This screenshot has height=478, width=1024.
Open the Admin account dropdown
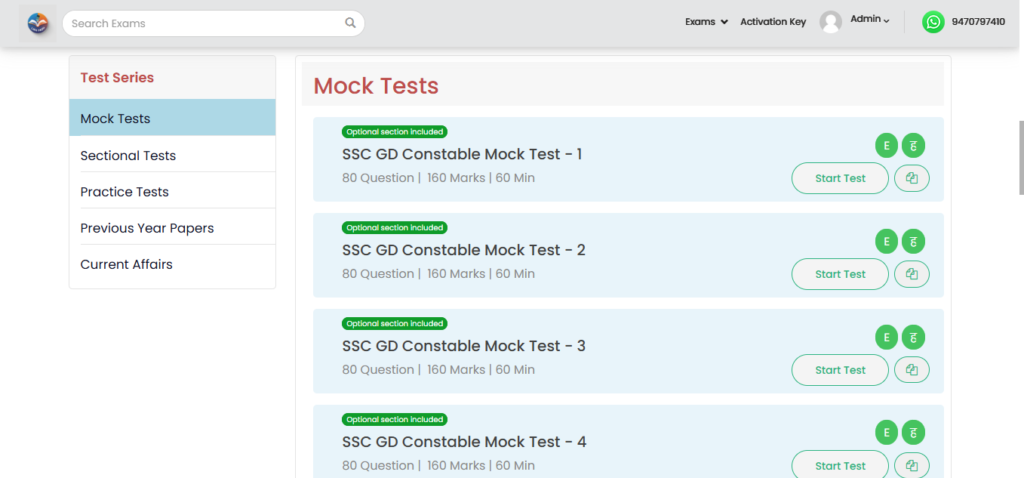point(869,20)
